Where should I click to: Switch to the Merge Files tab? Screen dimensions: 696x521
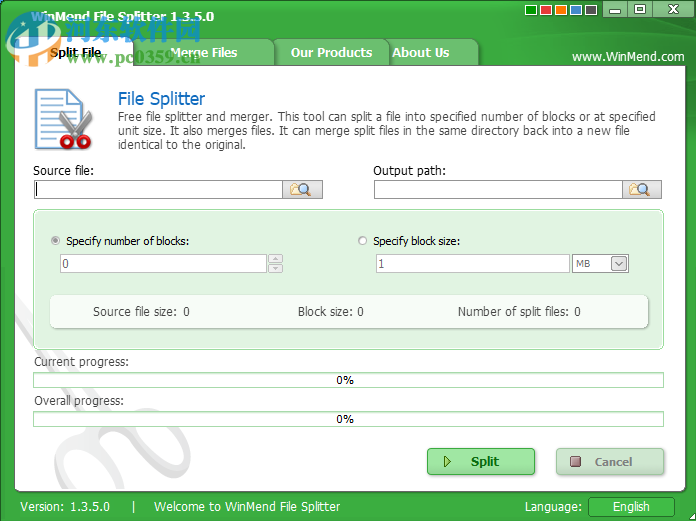(x=204, y=52)
